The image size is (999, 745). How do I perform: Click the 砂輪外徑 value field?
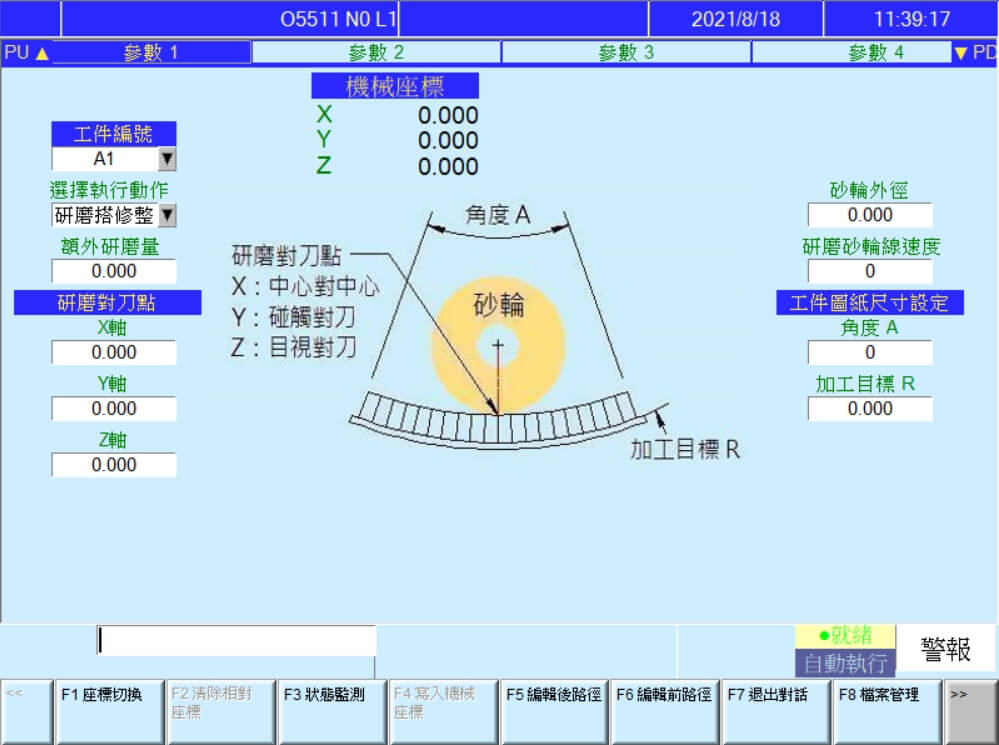coord(870,215)
